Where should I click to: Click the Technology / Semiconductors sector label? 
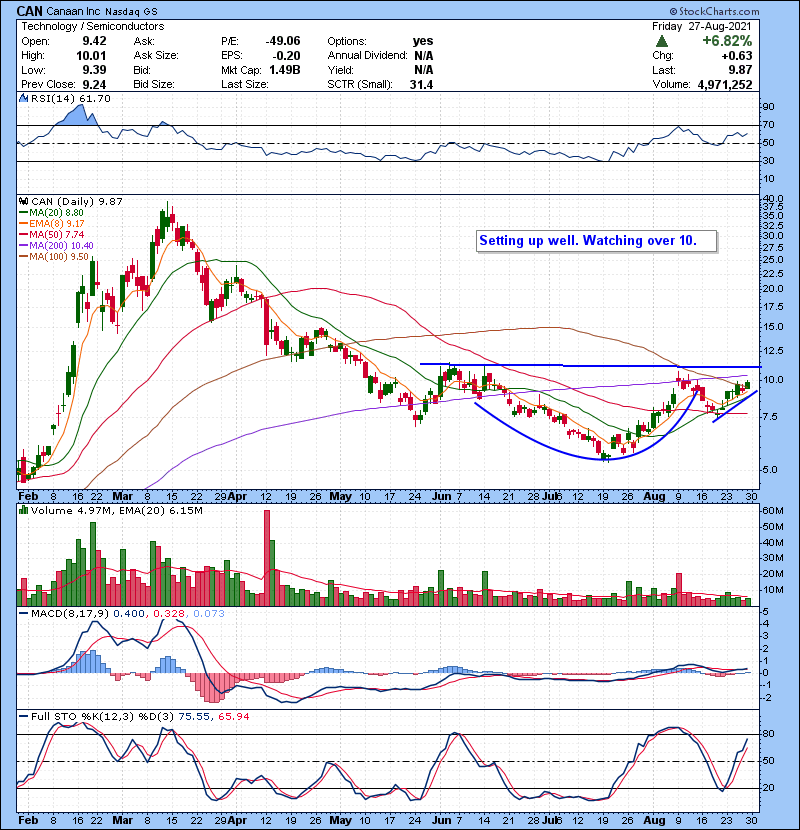pos(93,26)
